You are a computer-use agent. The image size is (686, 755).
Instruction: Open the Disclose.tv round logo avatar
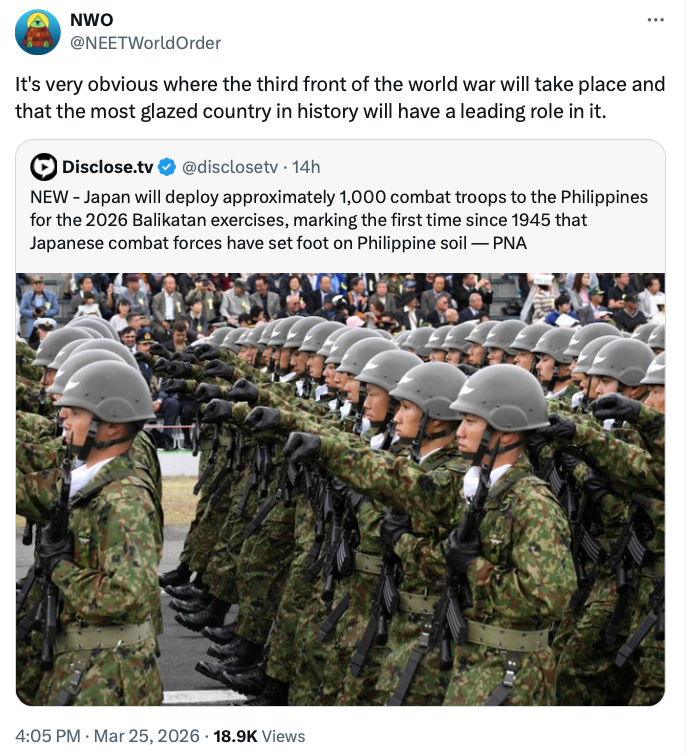tap(44, 167)
